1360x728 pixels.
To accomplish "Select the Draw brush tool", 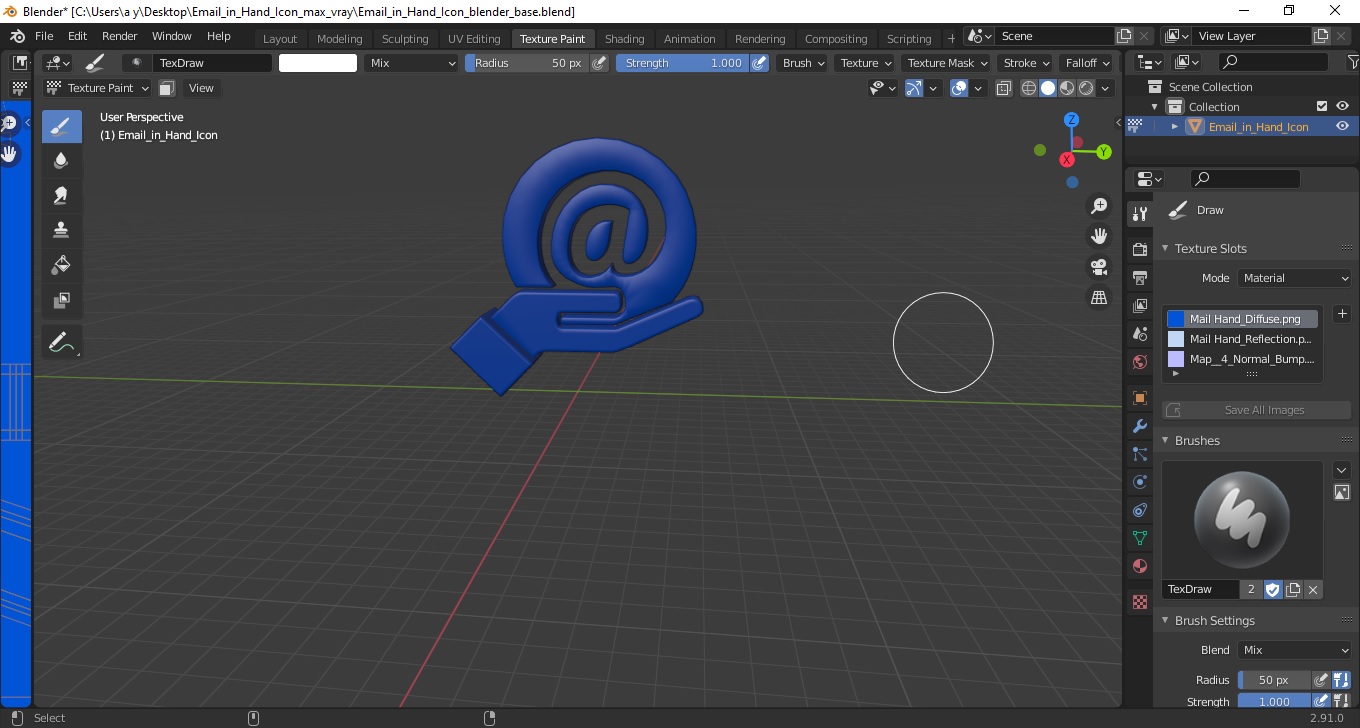I will click(61, 126).
